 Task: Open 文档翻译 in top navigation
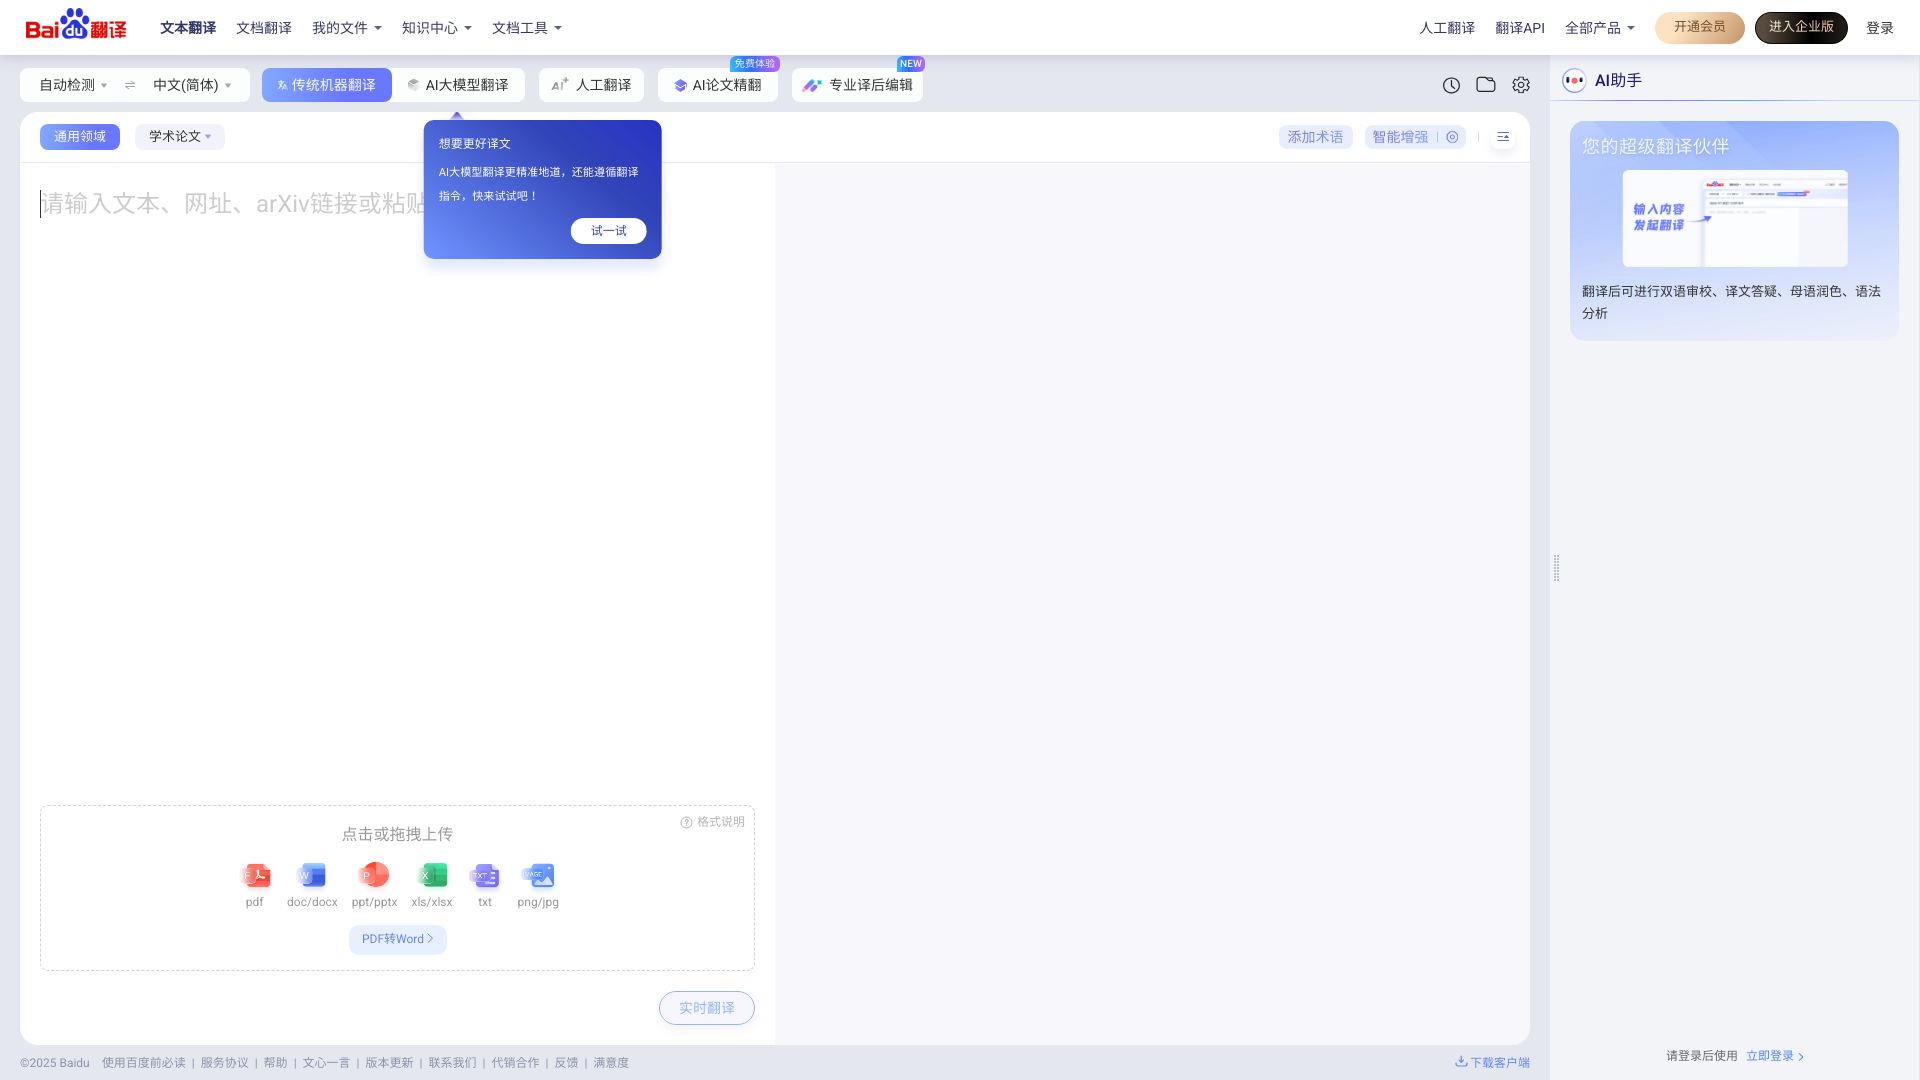(x=264, y=28)
